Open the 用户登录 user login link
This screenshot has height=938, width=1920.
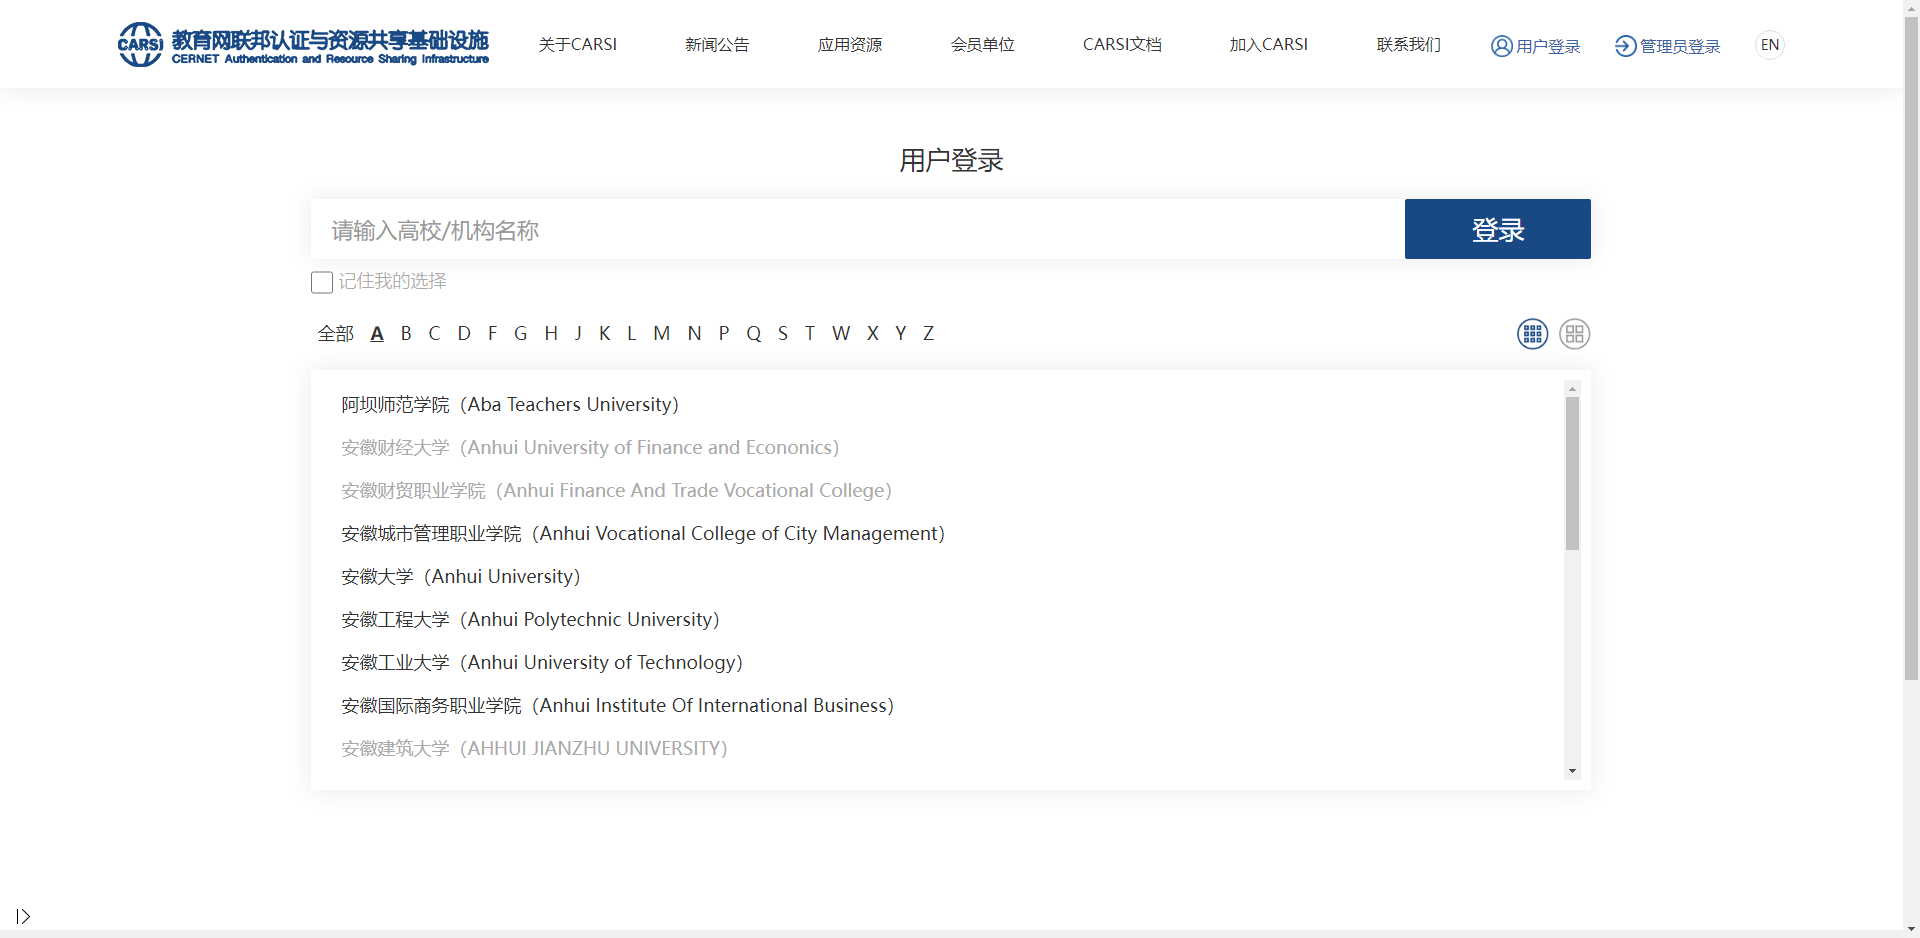[1535, 46]
